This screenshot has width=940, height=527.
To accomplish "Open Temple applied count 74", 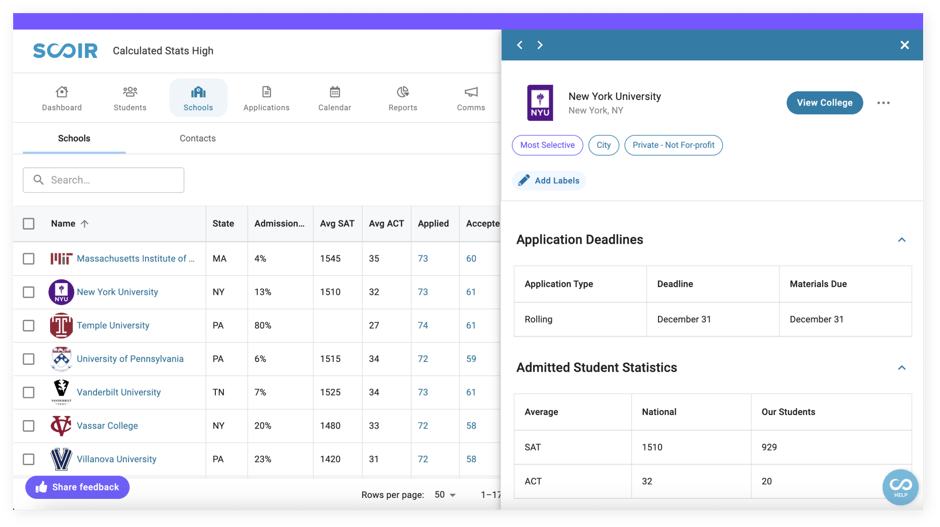I will pyautogui.click(x=423, y=326).
